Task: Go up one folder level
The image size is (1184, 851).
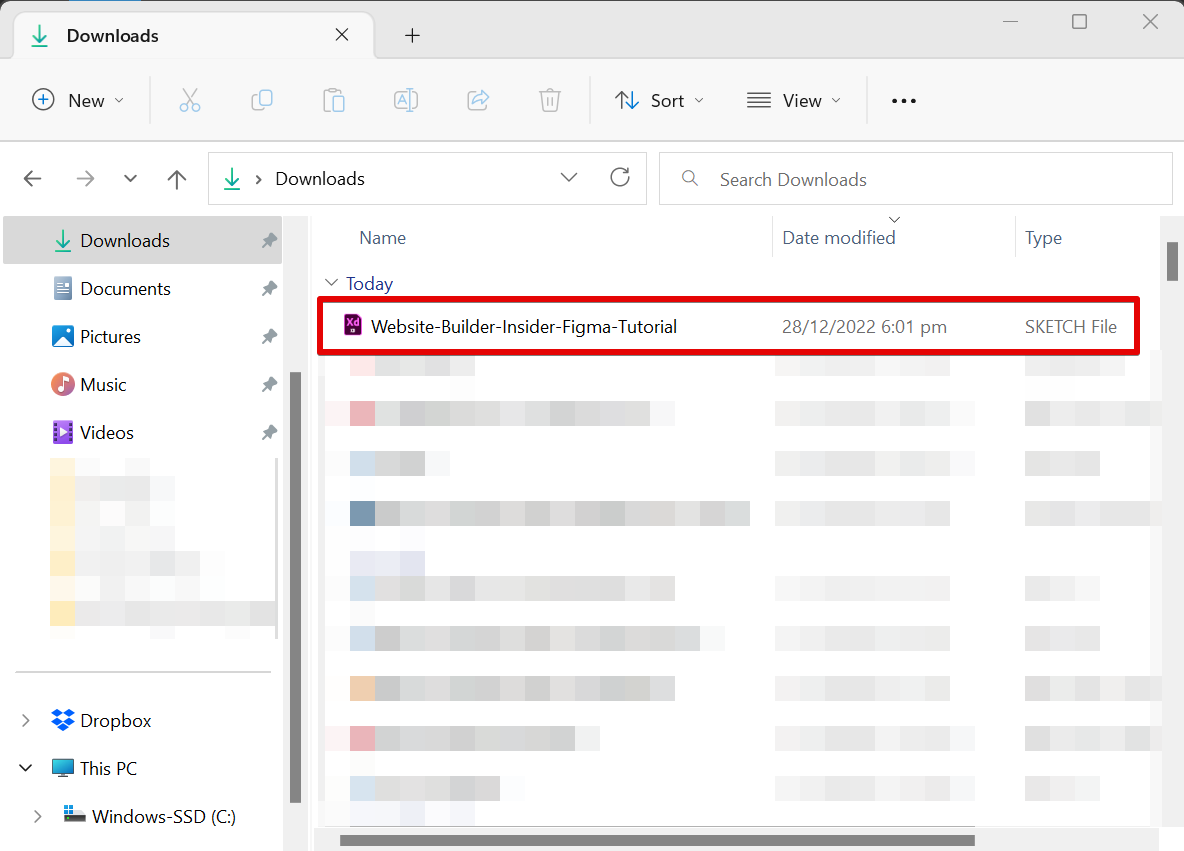Action: point(177,179)
